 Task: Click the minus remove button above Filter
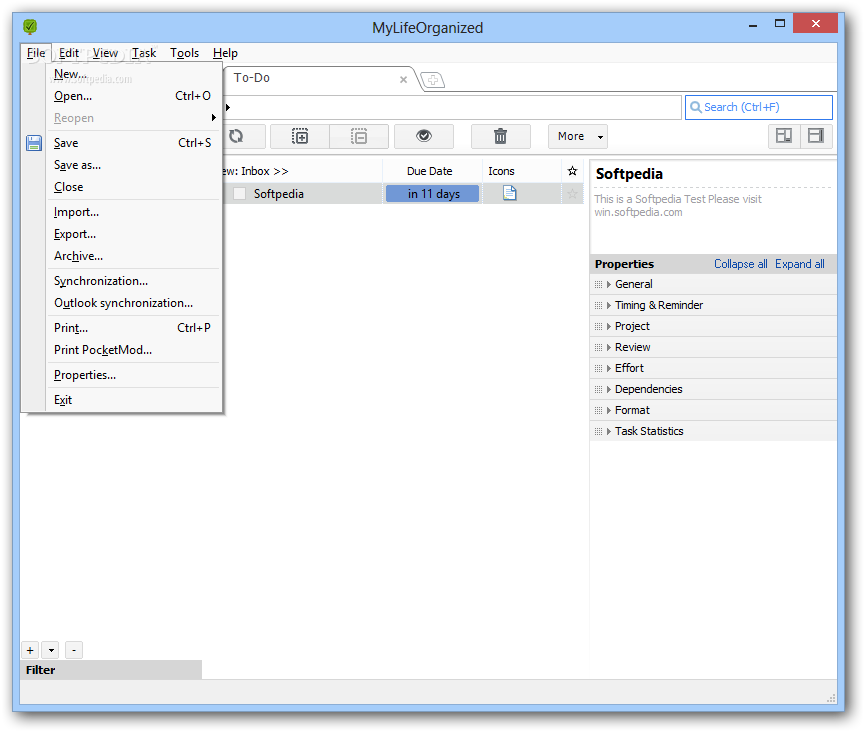point(74,650)
